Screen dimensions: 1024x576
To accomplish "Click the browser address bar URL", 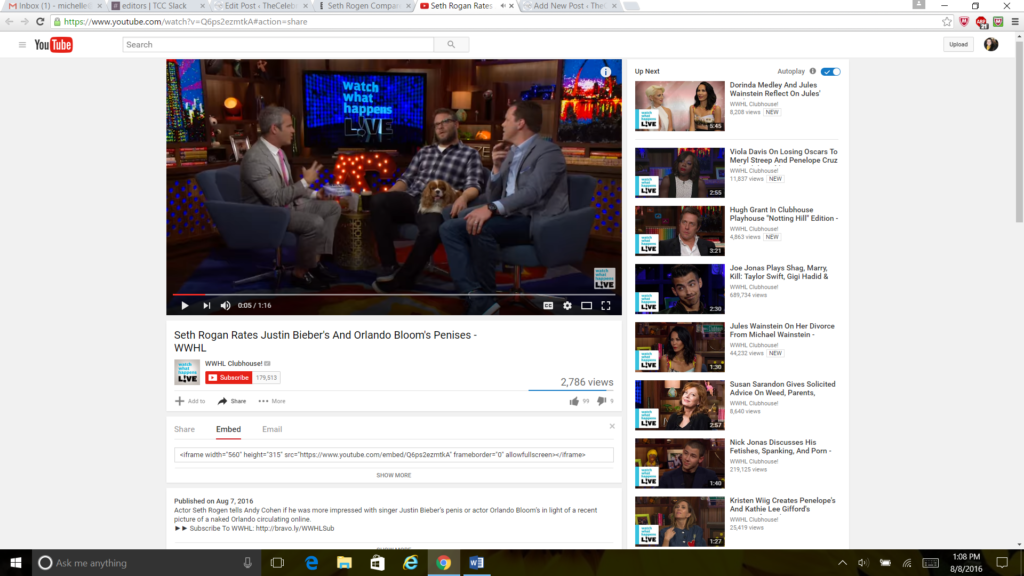I will (185, 22).
